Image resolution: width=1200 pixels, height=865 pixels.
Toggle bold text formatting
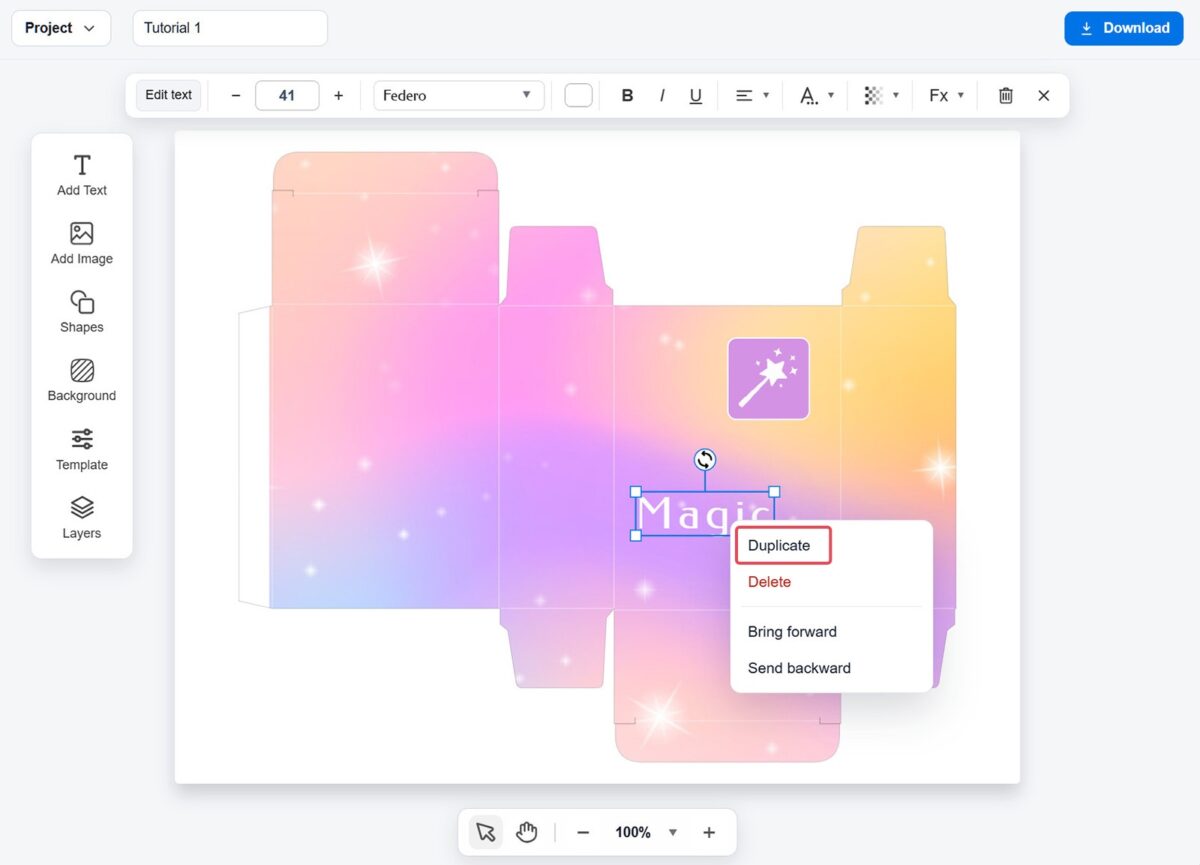point(628,96)
